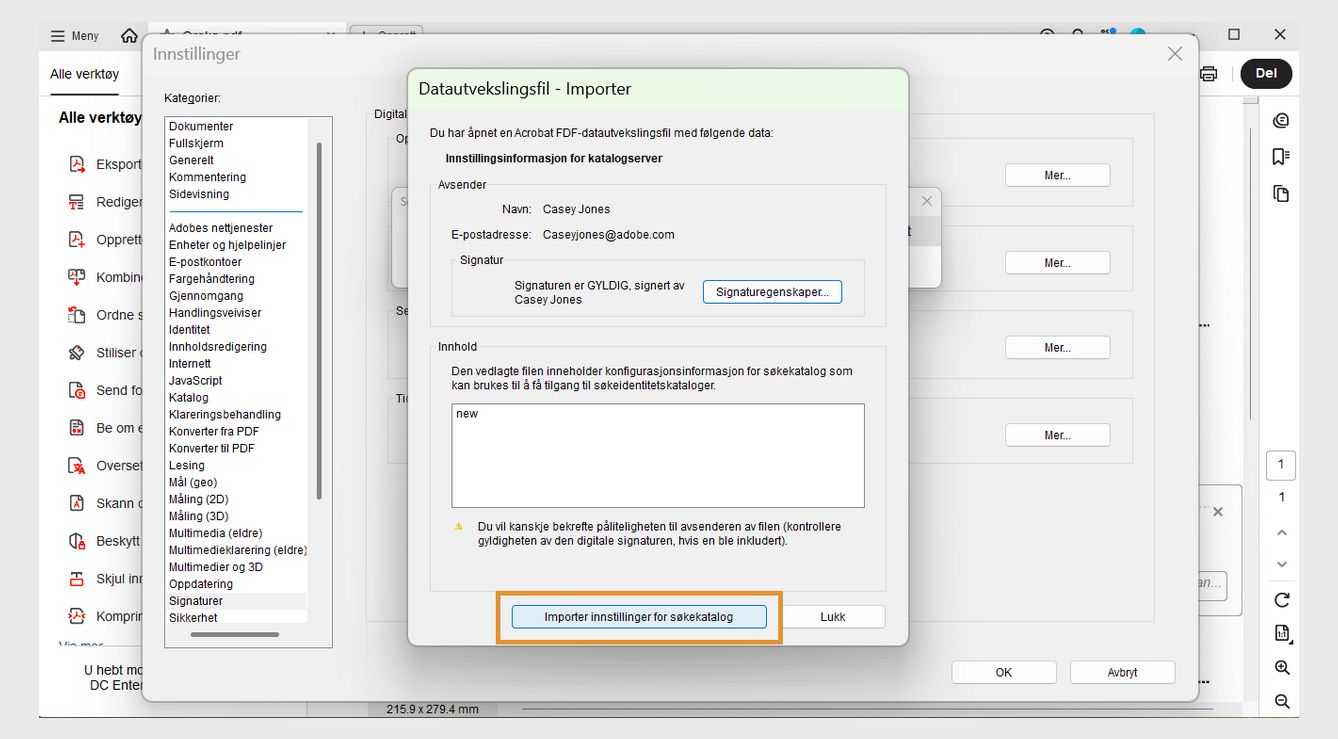The image size is (1338, 739).
Task: Open Signaturegenskaper dialog
Action: 772,291
